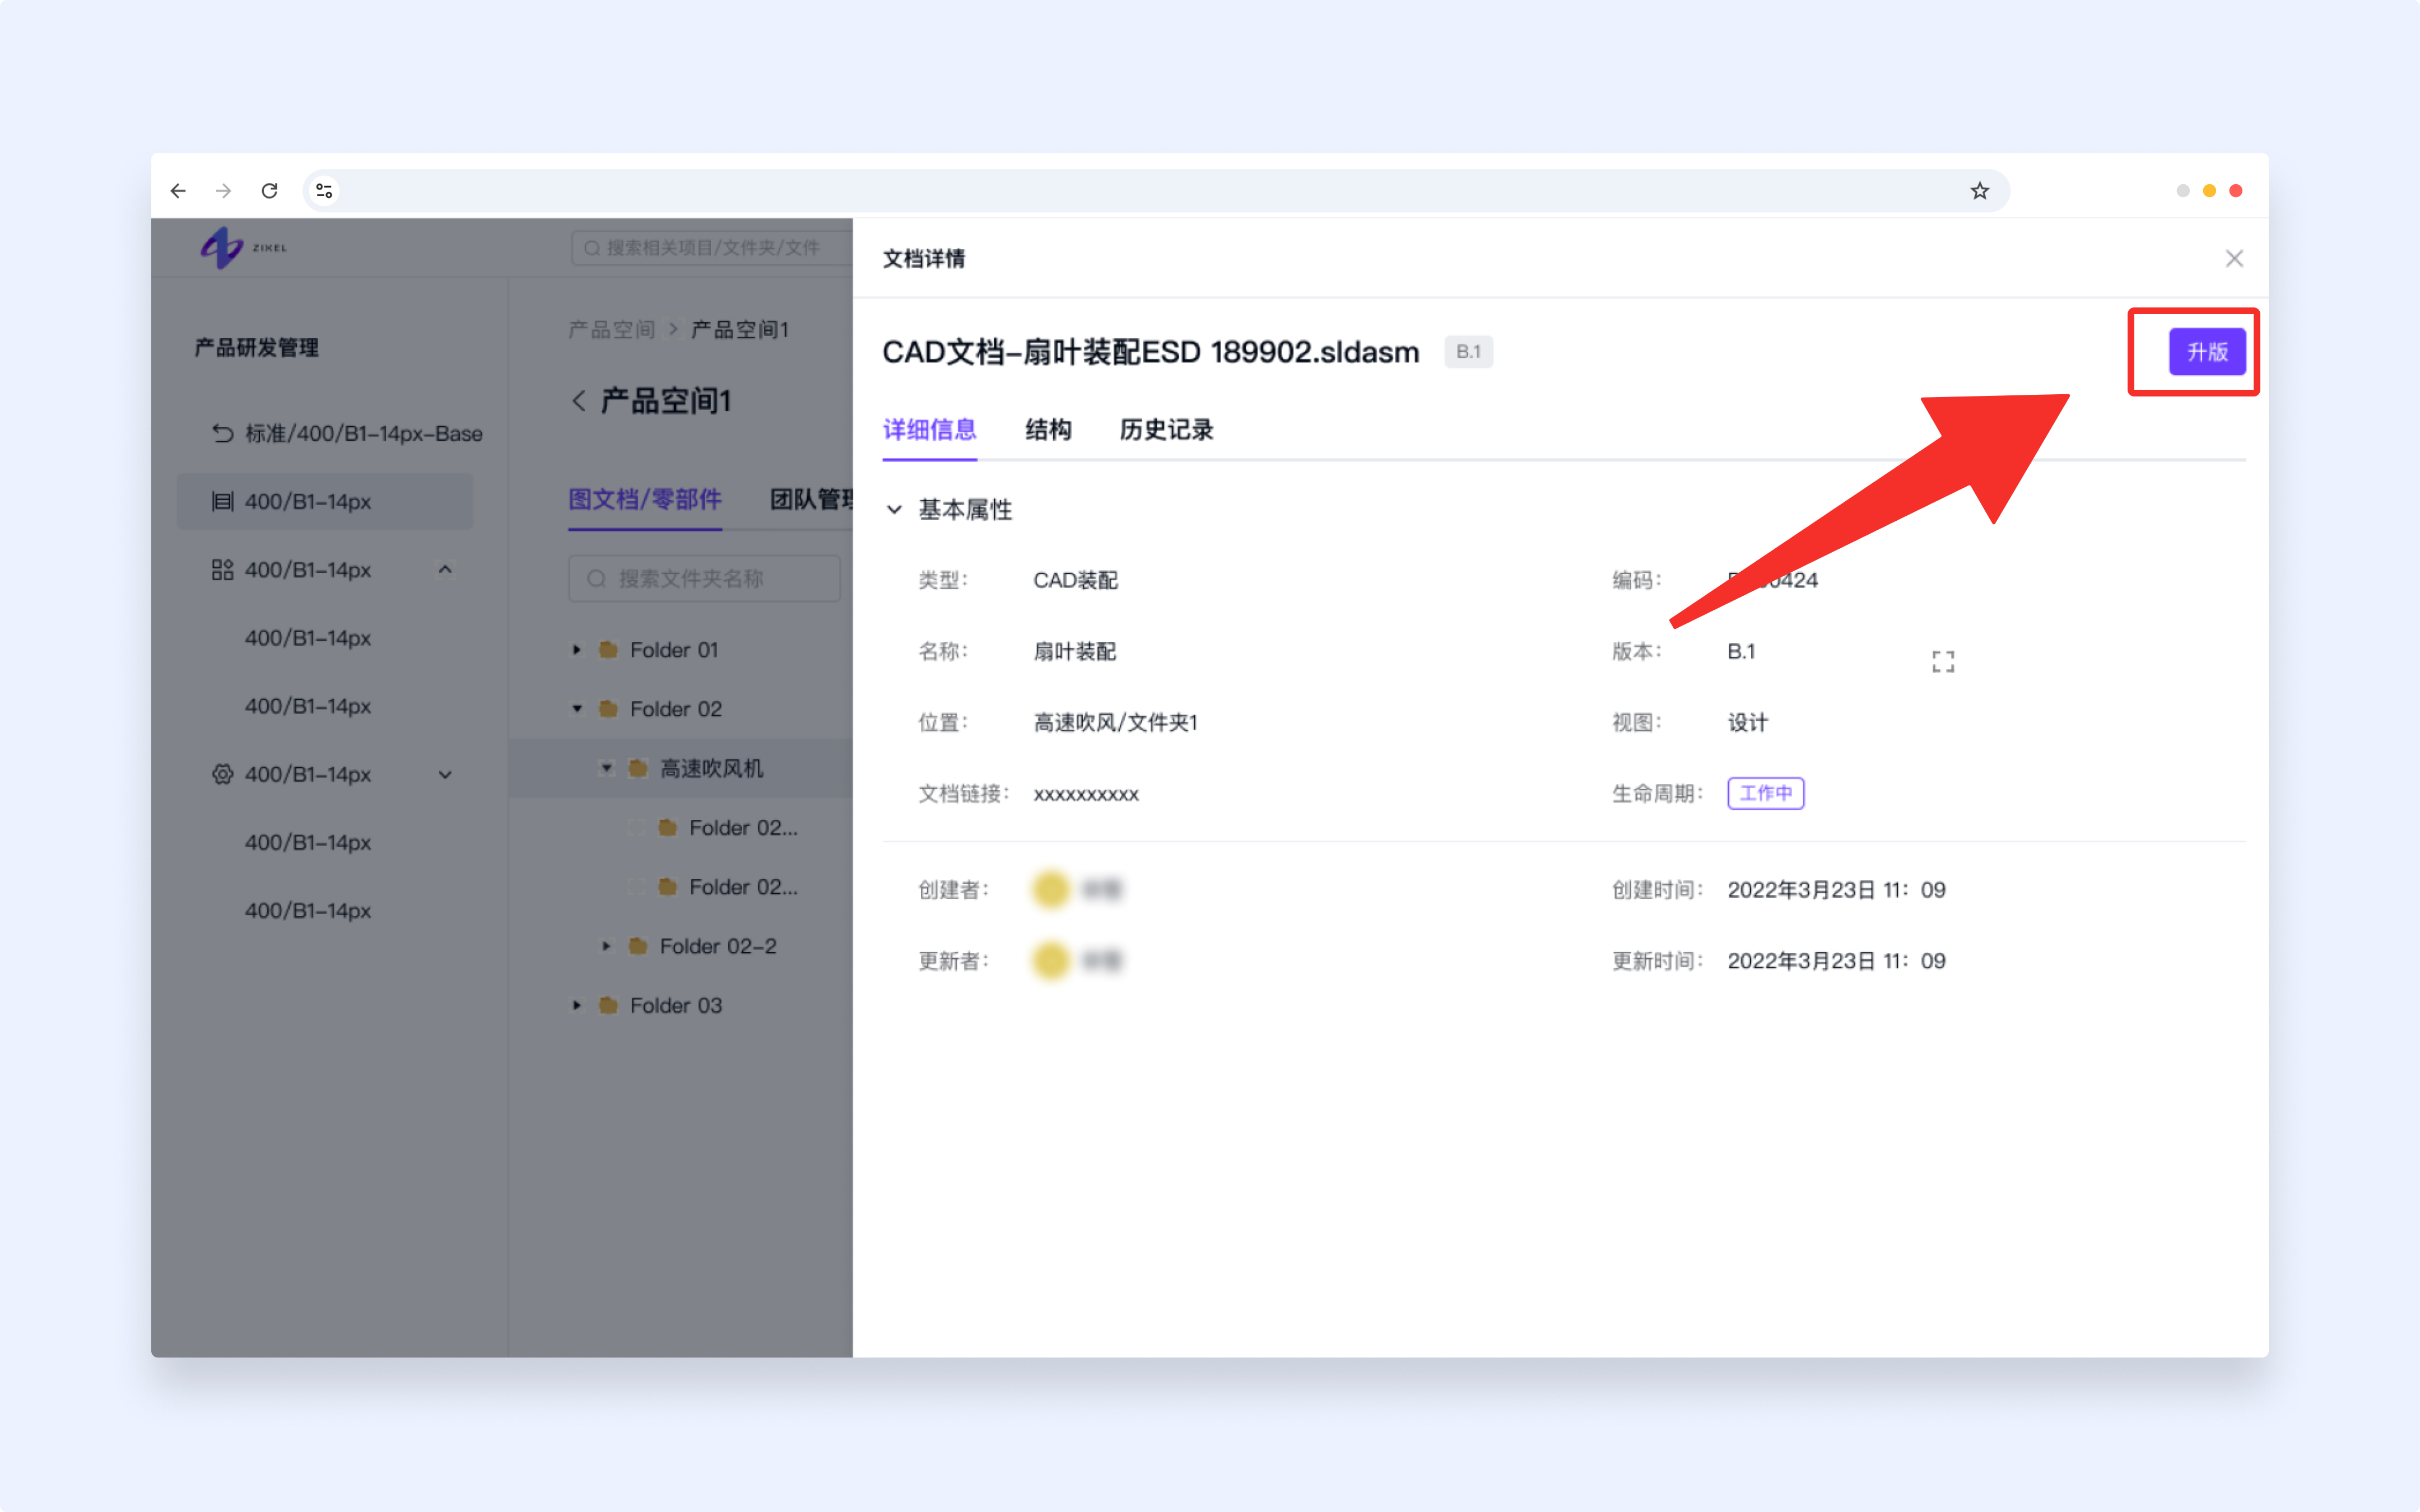Go back using arrow beside 产品空间1 heading
The width and height of the screenshot is (2420, 1512).
pyautogui.click(x=578, y=401)
